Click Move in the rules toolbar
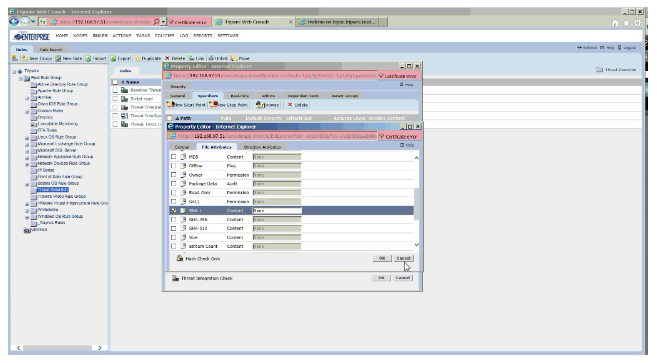Screen dimensions: 657x363 pos(240,58)
